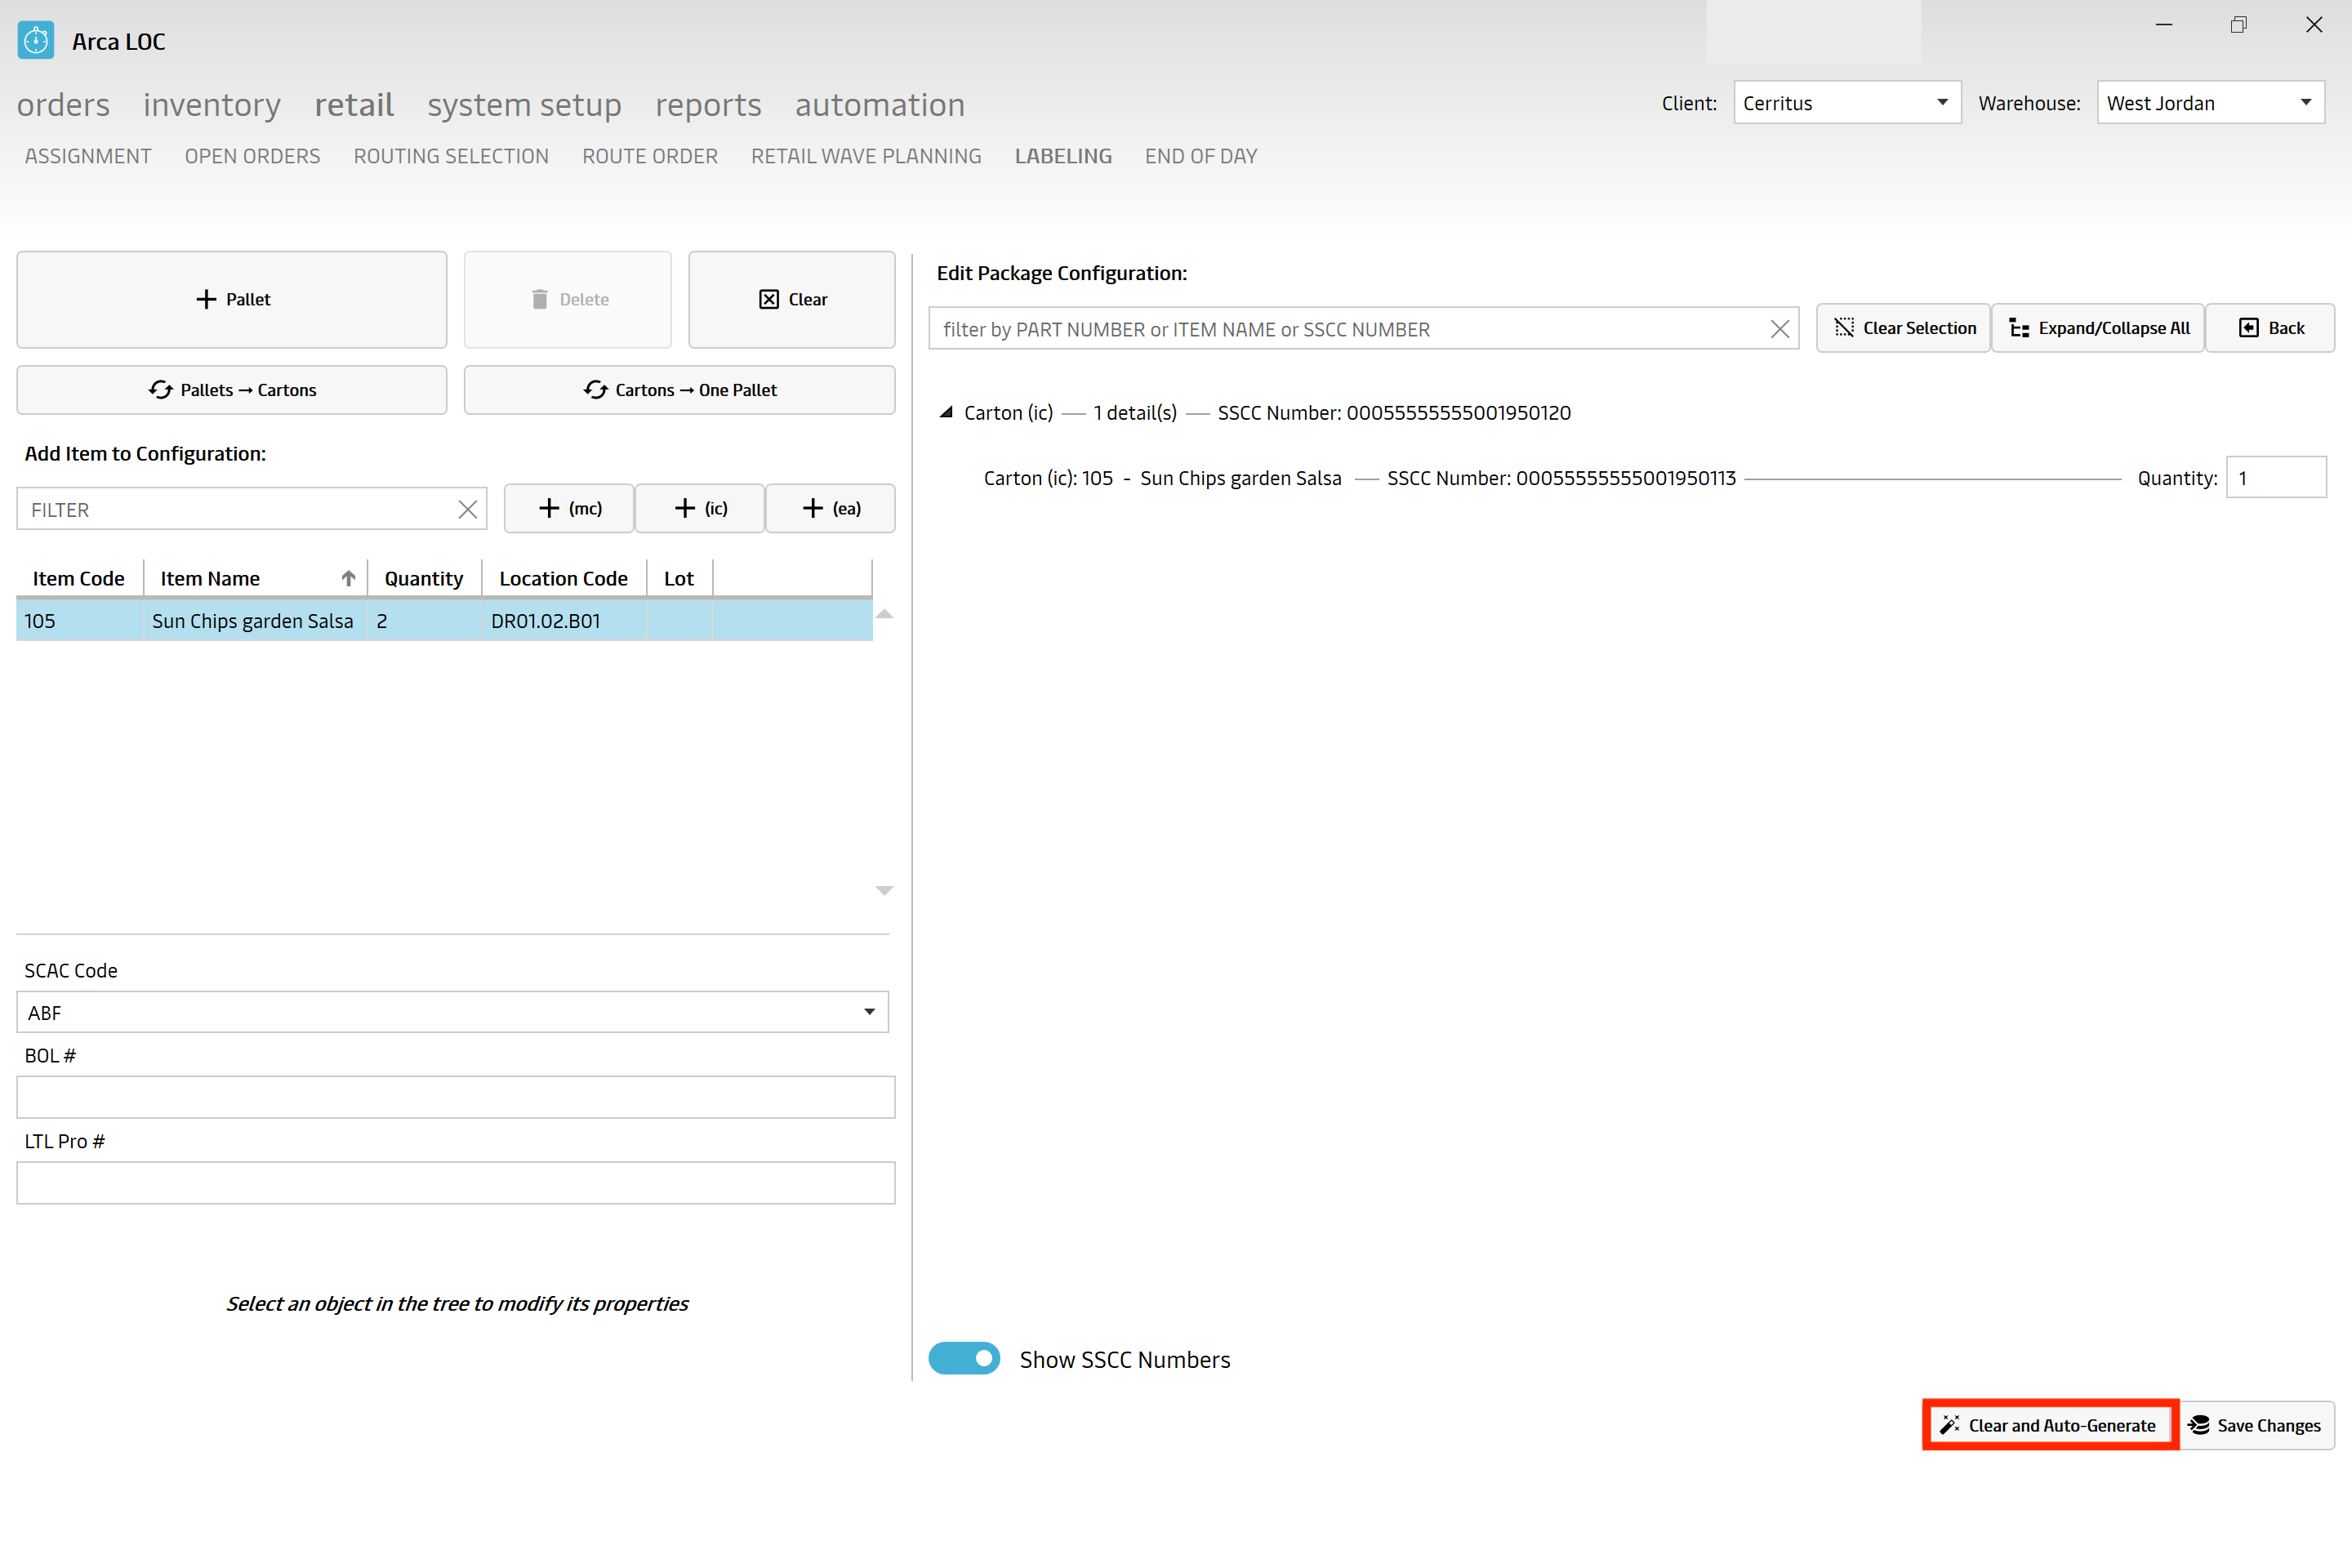This screenshot has width=2352, height=1568.
Task: Open the Client dropdown
Action: (x=1847, y=102)
